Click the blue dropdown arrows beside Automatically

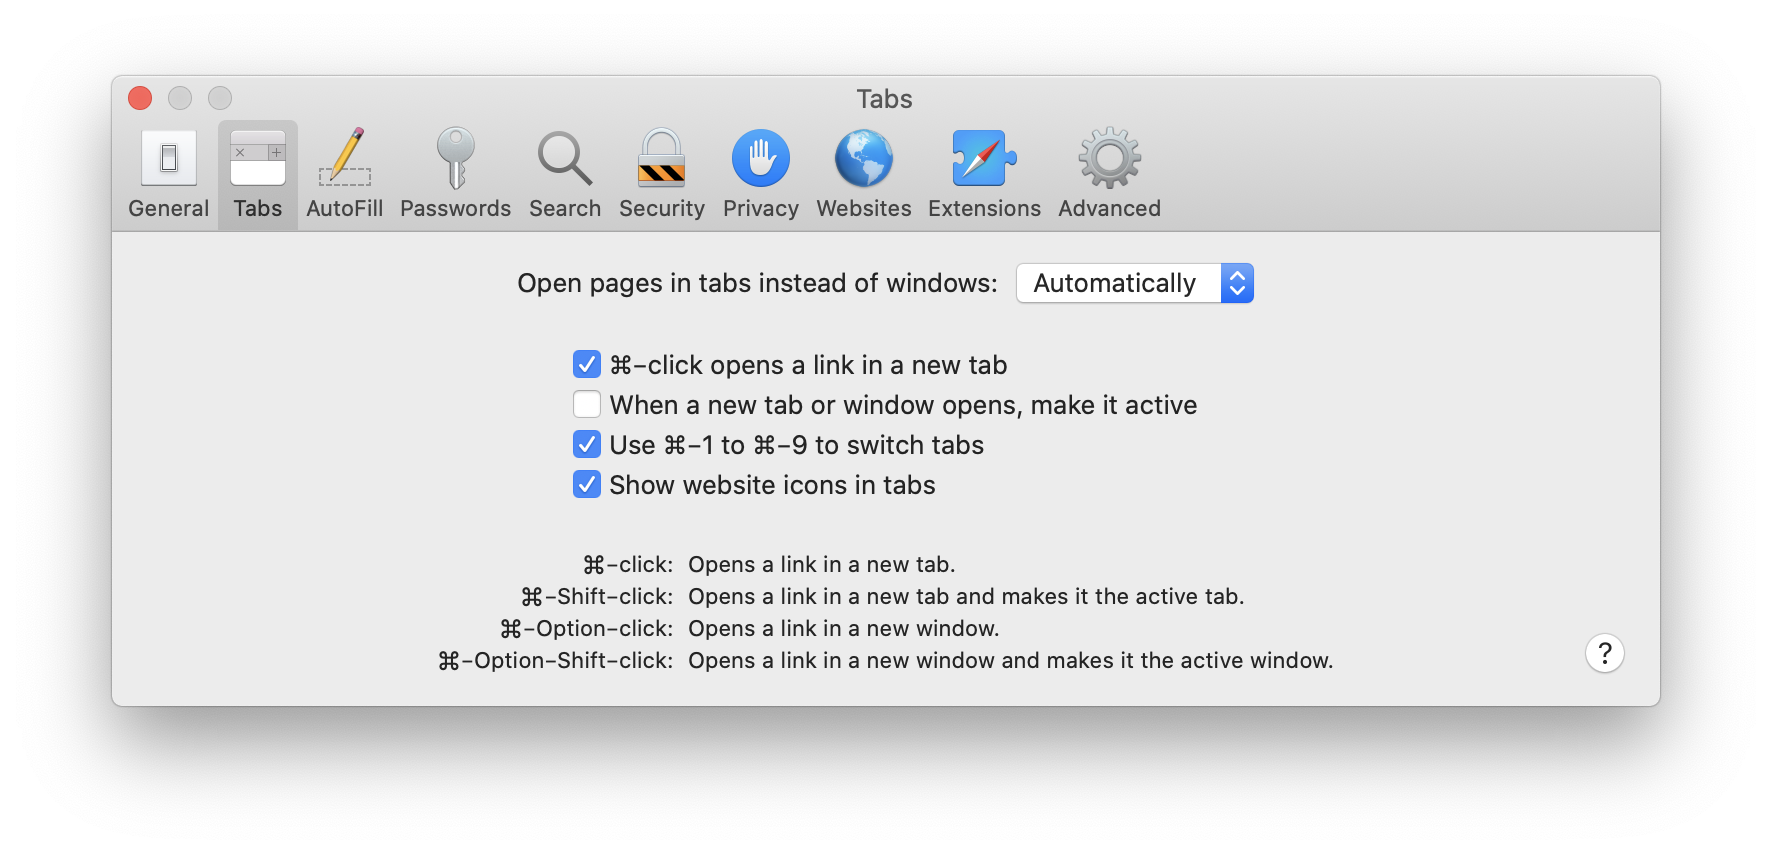pyautogui.click(x=1237, y=283)
